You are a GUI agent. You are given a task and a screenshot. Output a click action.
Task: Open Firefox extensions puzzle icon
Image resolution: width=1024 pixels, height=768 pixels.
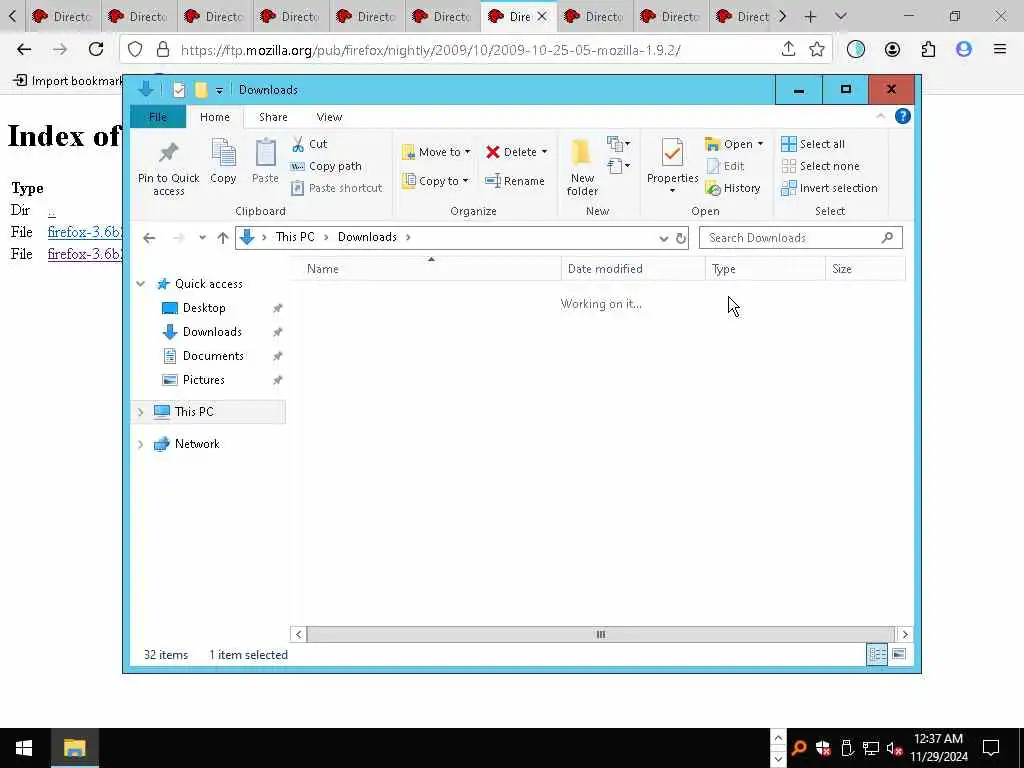click(x=928, y=49)
